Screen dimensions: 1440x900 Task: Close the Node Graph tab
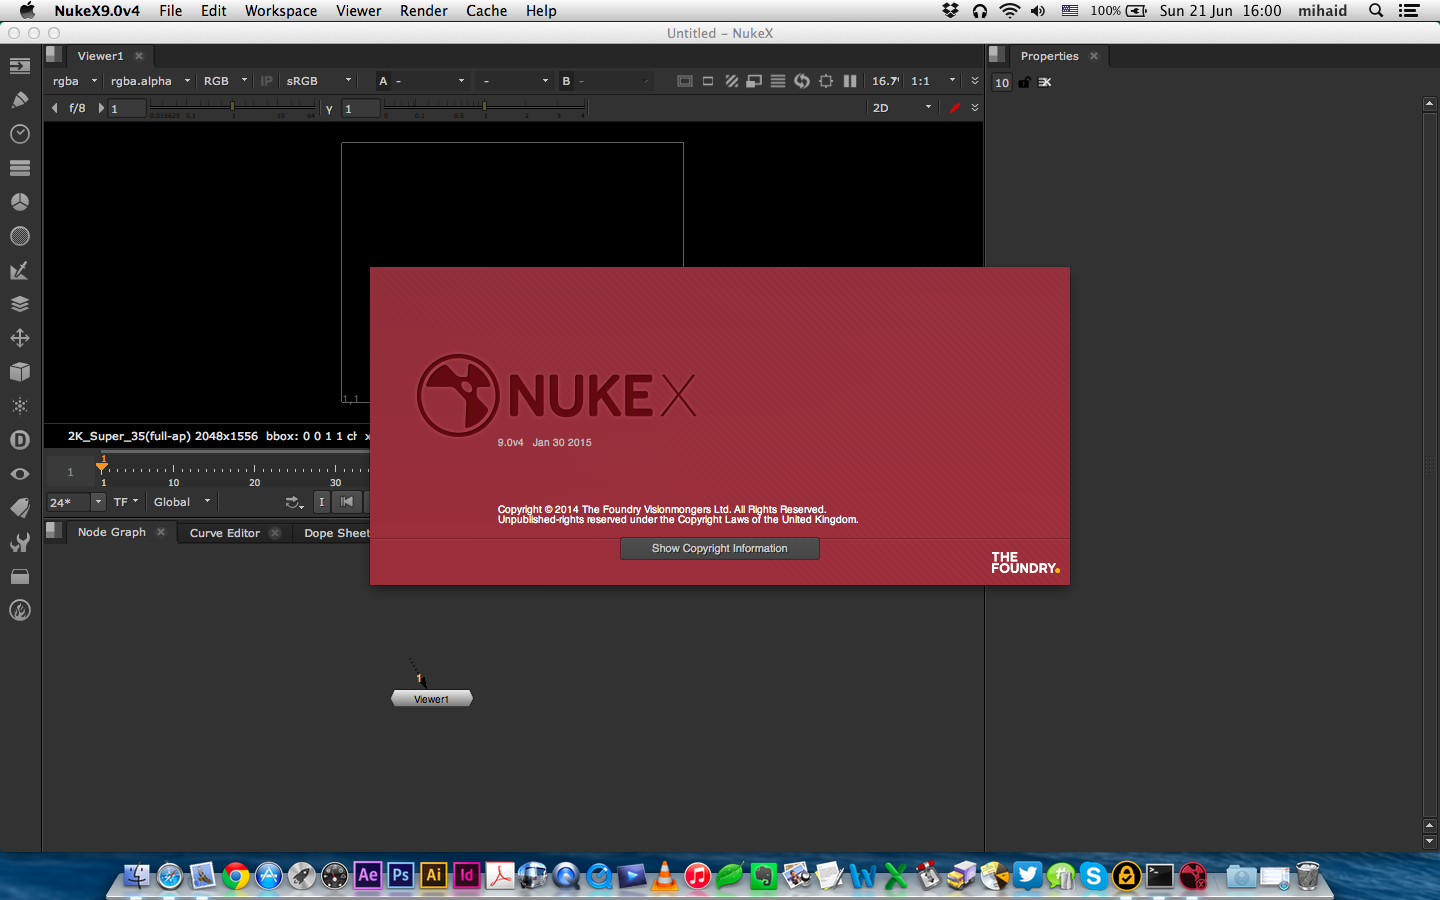pos(161,532)
